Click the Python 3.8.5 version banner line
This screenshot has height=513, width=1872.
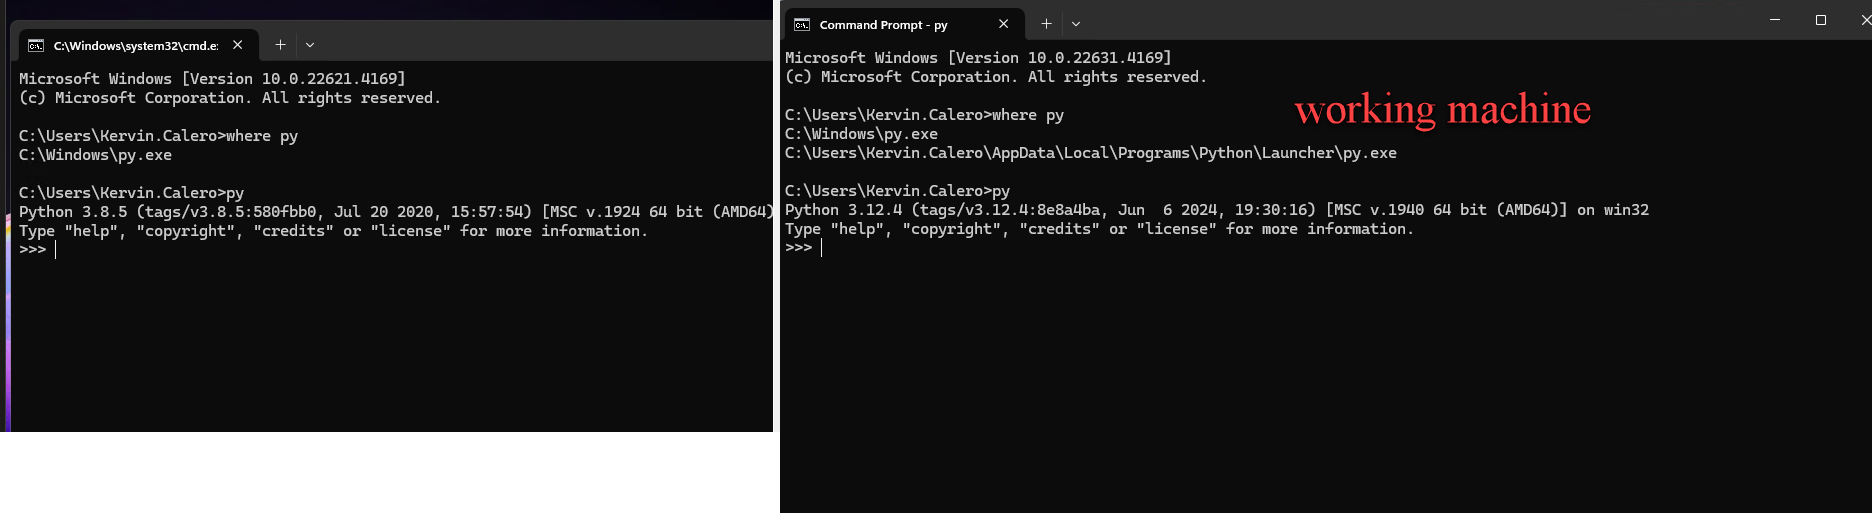pos(396,212)
